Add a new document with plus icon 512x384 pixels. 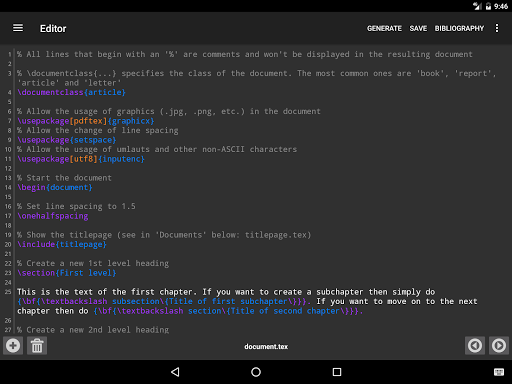(13, 345)
